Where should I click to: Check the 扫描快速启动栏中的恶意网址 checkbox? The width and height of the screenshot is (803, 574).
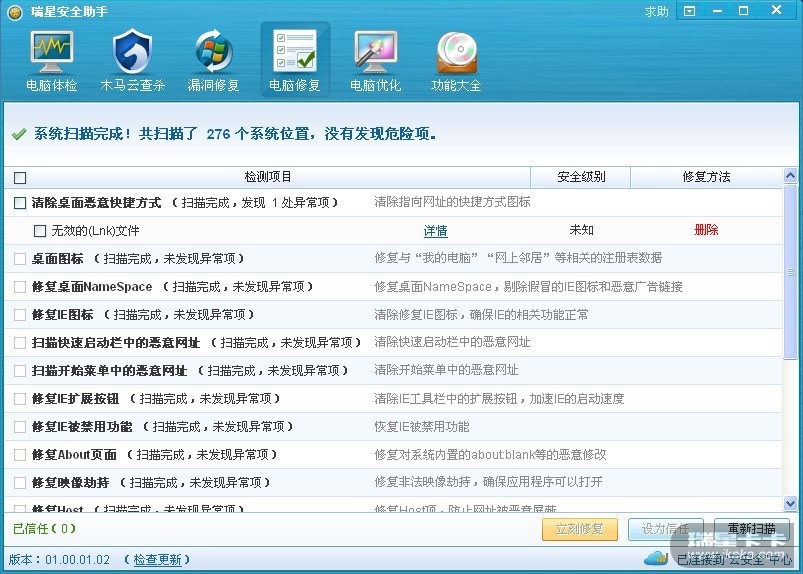tap(20, 343)
